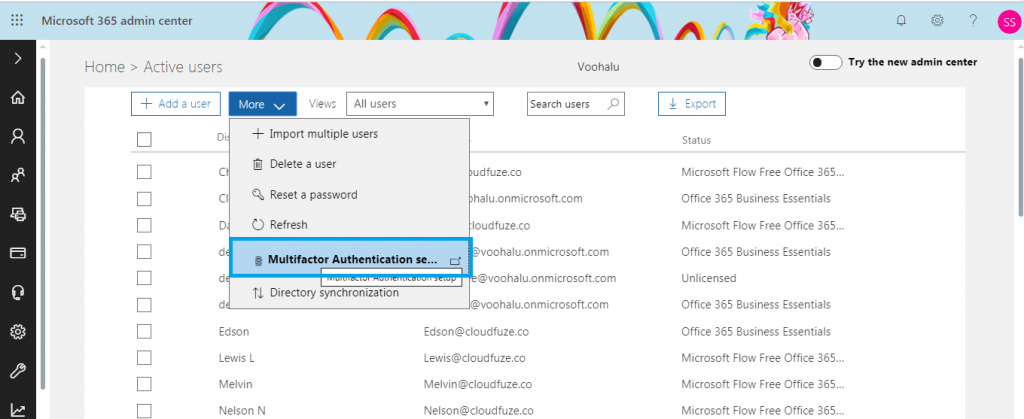1024x419 pixels.
Task: Select Reset a password menu entry
Action: (349, 194)
